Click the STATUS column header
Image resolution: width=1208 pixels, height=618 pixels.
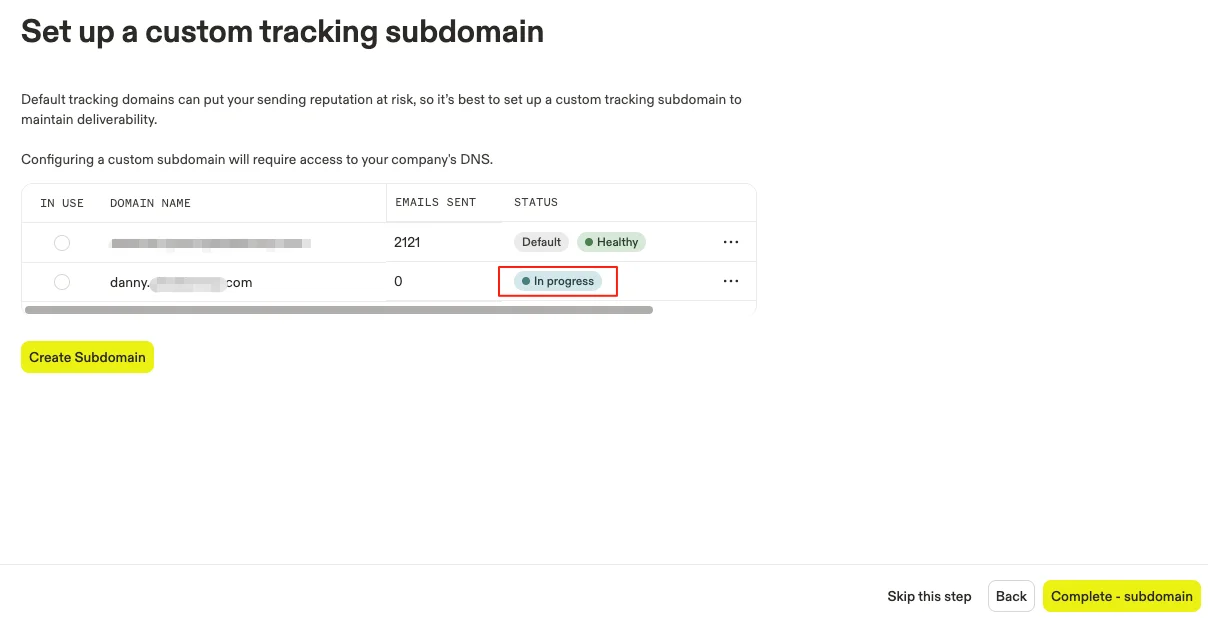point(536,202)
